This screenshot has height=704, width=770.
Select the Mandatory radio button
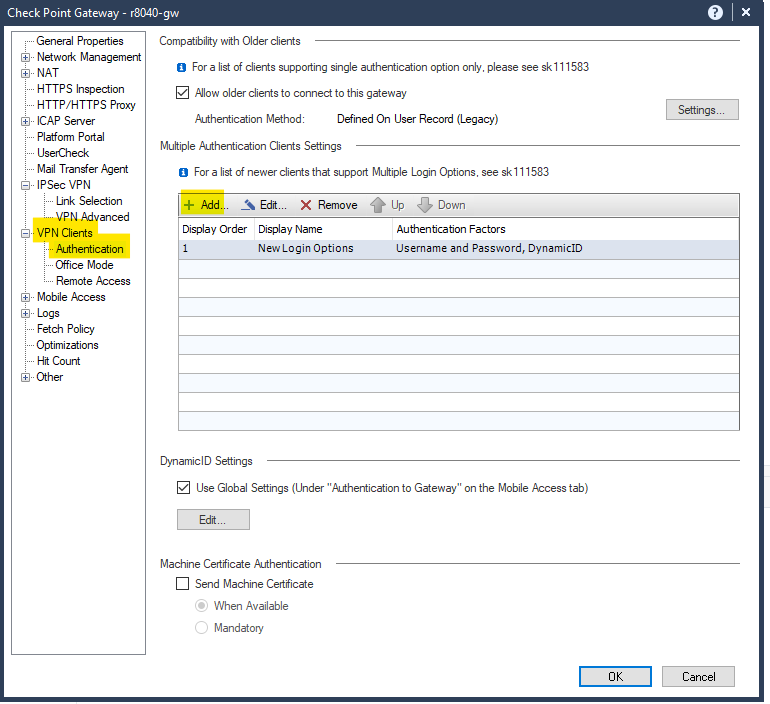202,628
